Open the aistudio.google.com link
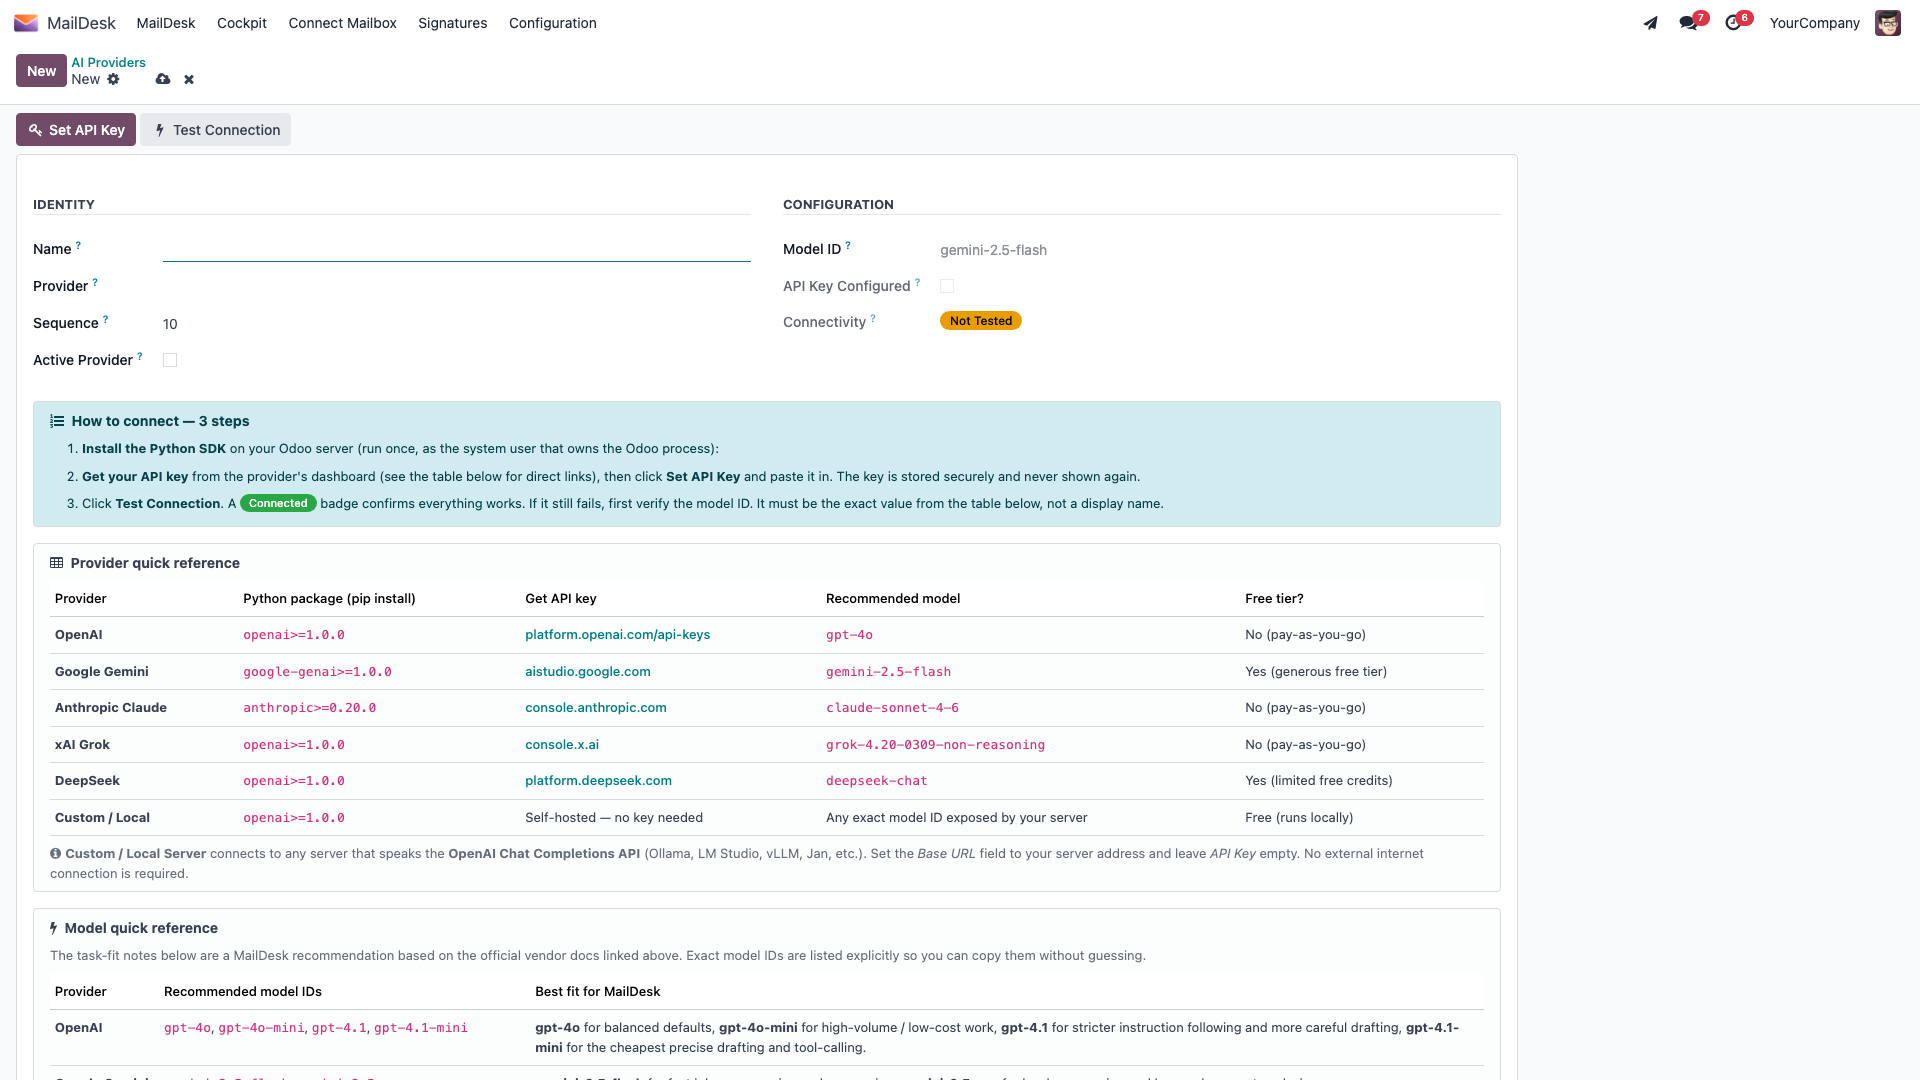Image resolution: width=1920 pixels, height=1080 pixels. (588, 672)
